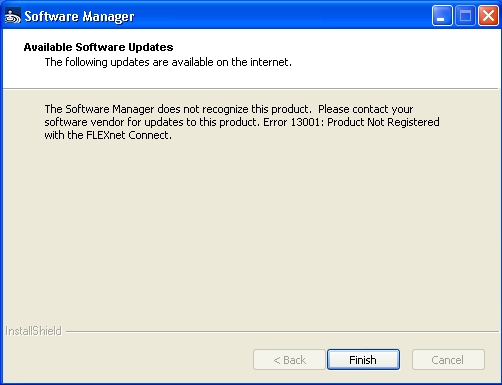Click the Software Manager title text
The image size is (502, 385).
click(x=79, y=17)
